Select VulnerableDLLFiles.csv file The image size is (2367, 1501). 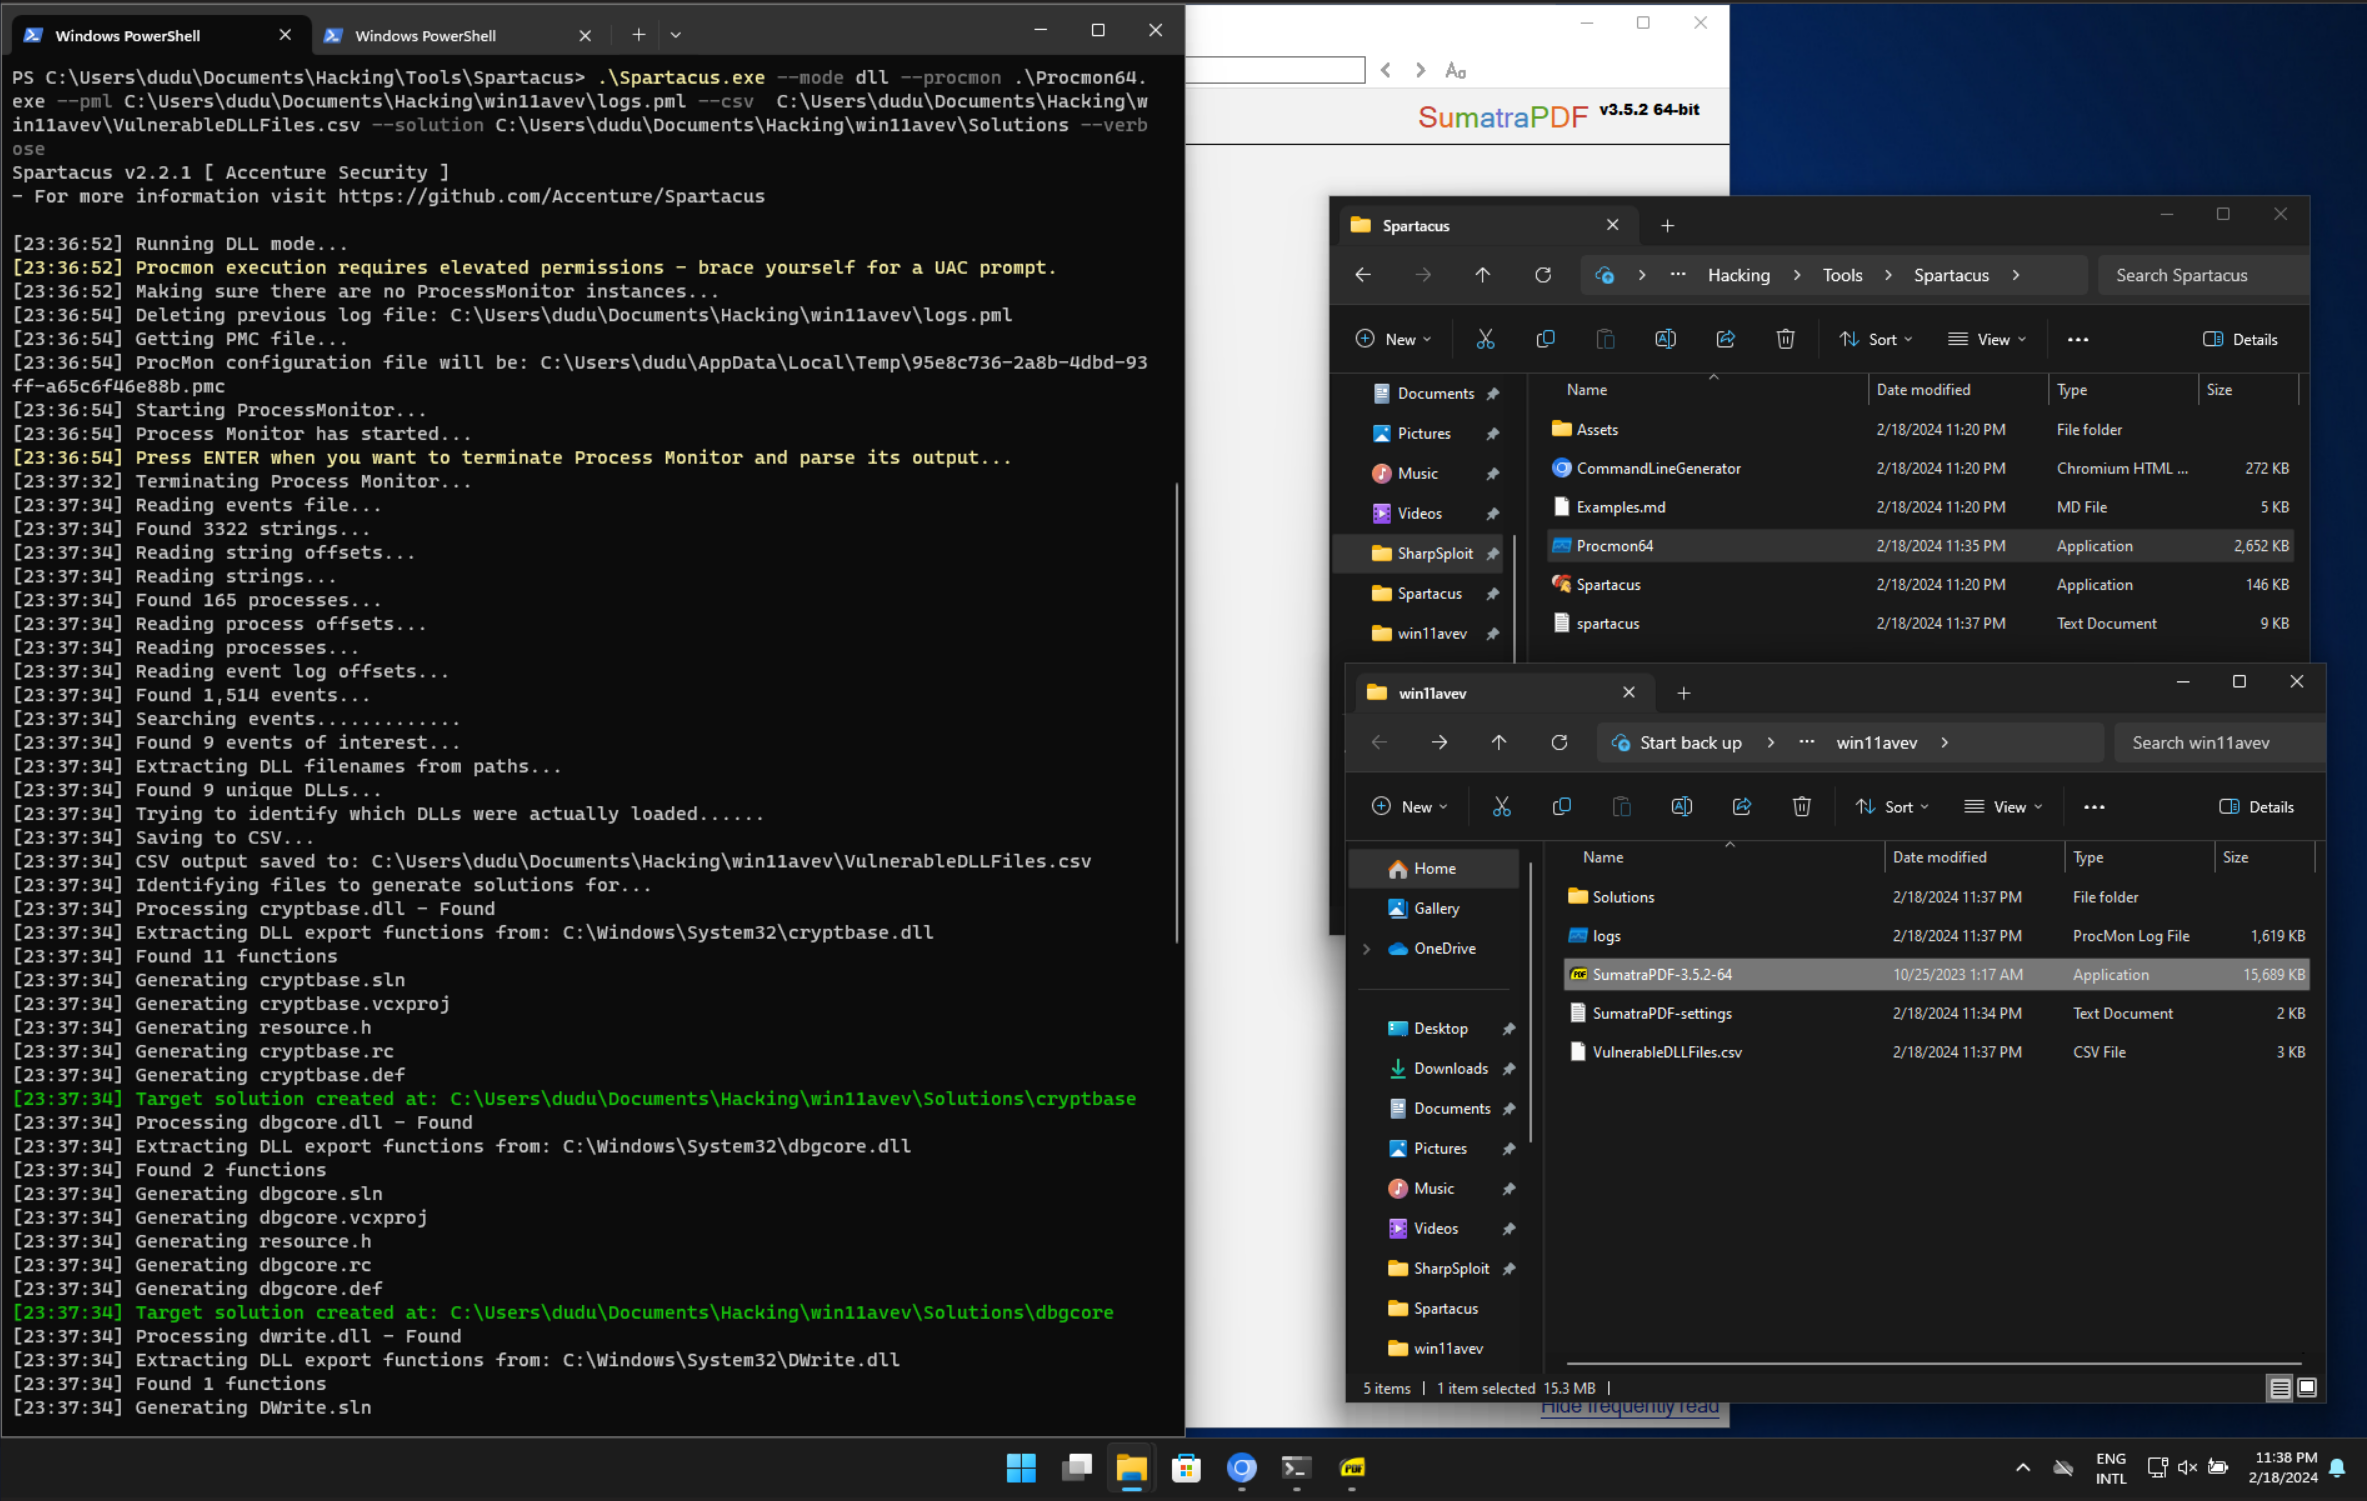click(1936, 1052)
